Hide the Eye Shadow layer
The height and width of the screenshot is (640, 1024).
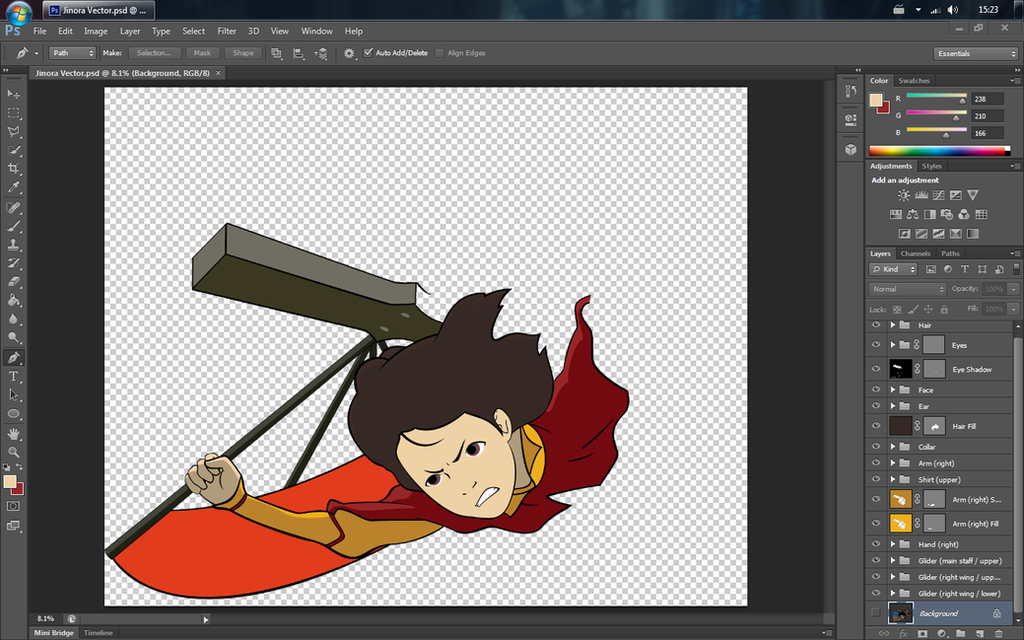[876, 369]
